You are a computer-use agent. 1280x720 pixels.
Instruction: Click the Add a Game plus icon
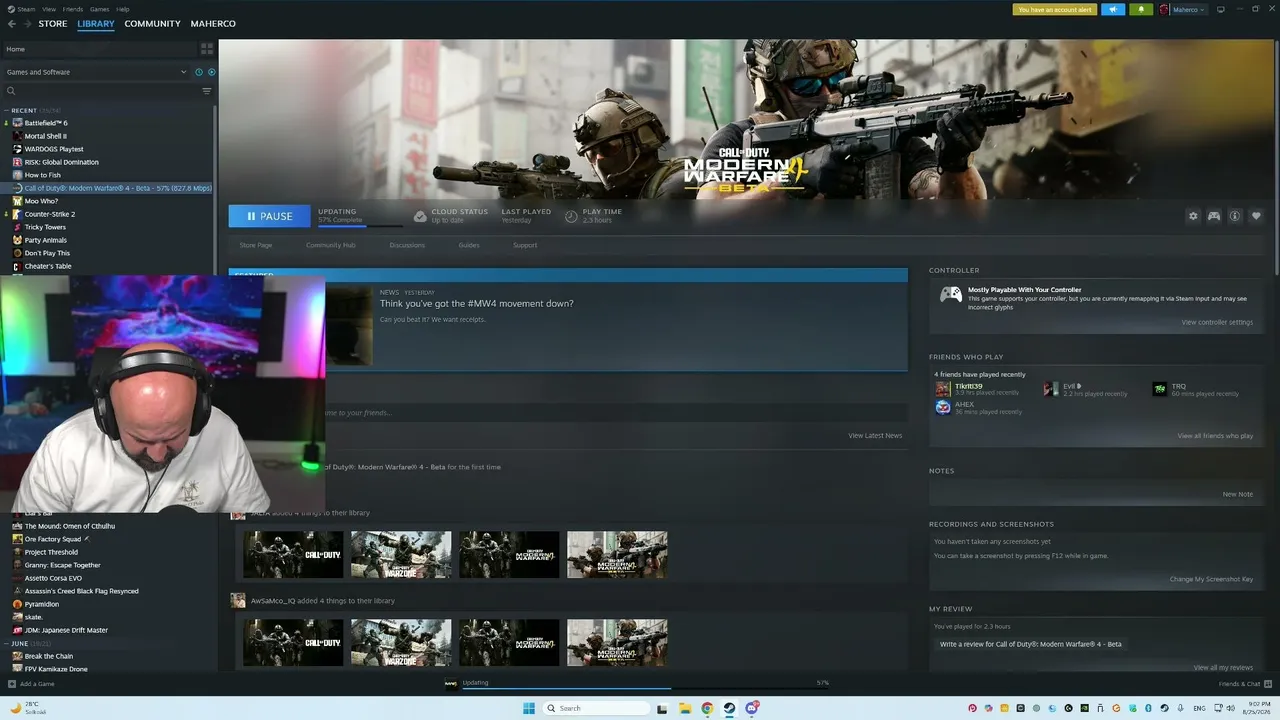pyautogui.click(x=12, y=684)
